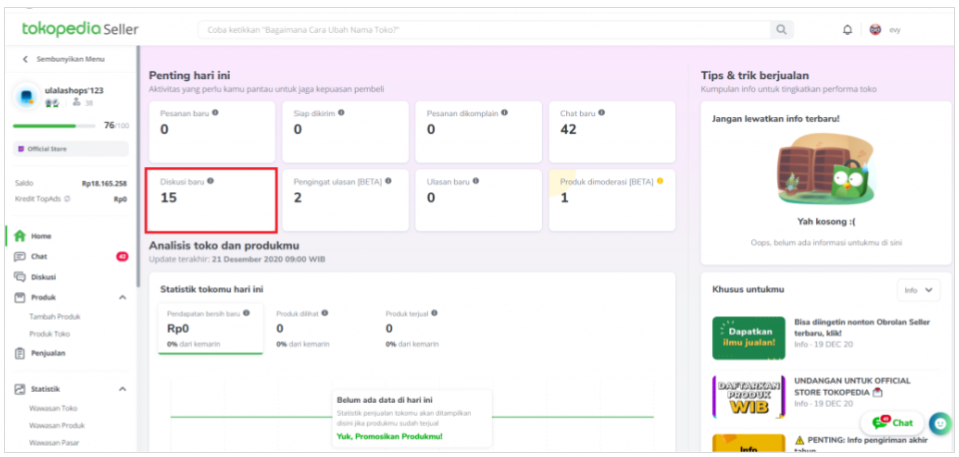Click info icon beside Pesanan dikomplain

tap(505, 113)
